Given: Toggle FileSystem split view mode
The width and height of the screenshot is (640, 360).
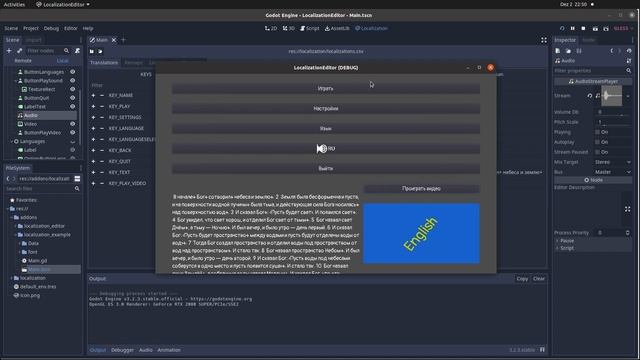Looking at the screenshot, I should pos(77,179).
